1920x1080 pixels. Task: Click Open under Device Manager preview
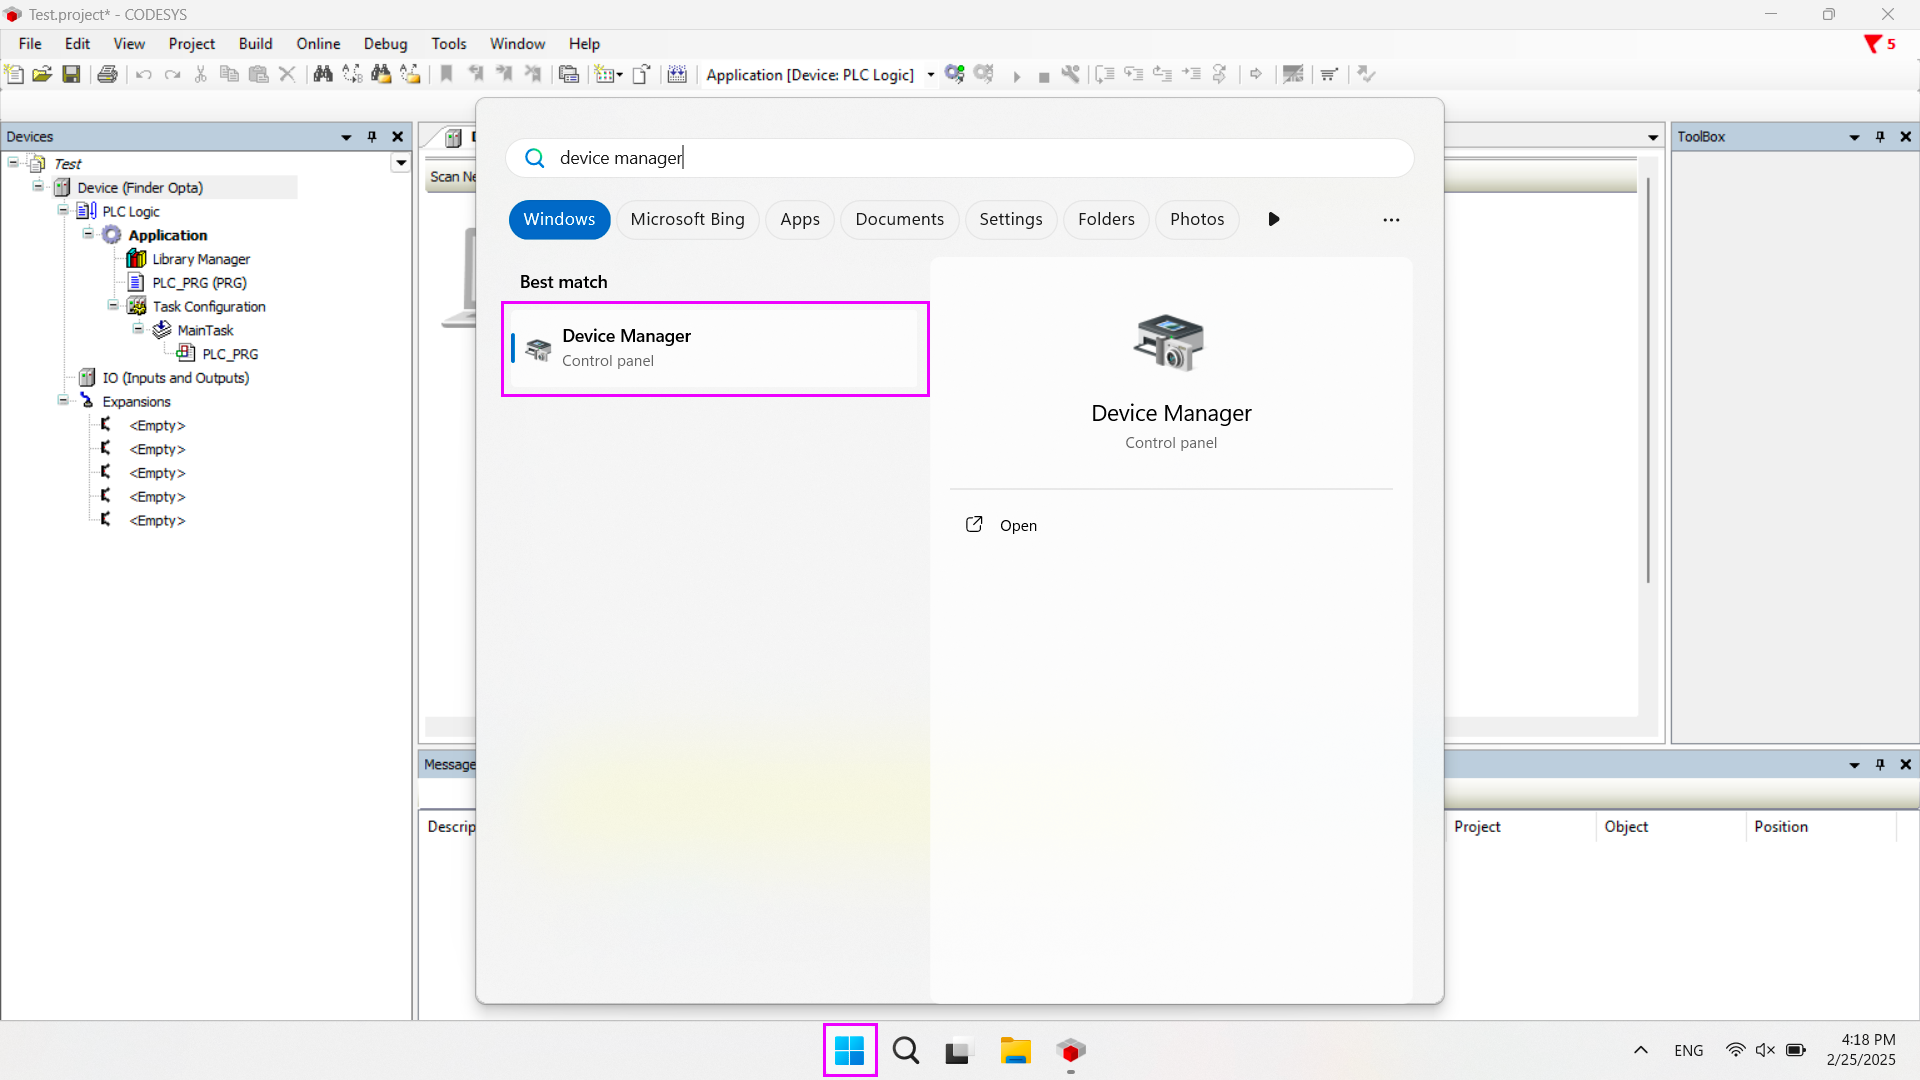[1017, 526]
